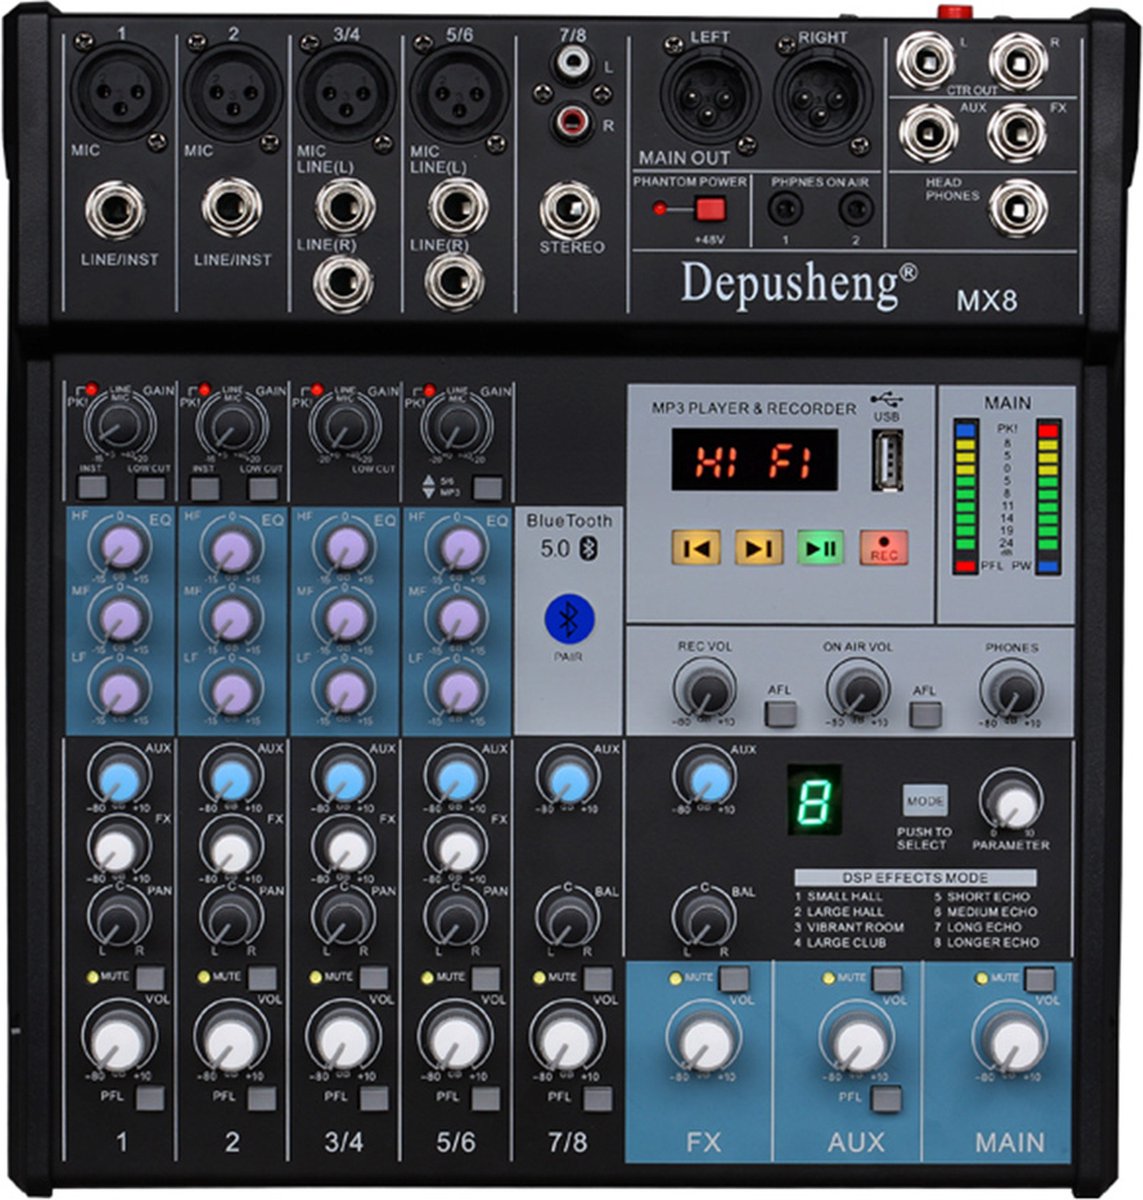1143x1200 pixels.
Task: Select the Depusheng brand name
Action: [x=798, y=284]
